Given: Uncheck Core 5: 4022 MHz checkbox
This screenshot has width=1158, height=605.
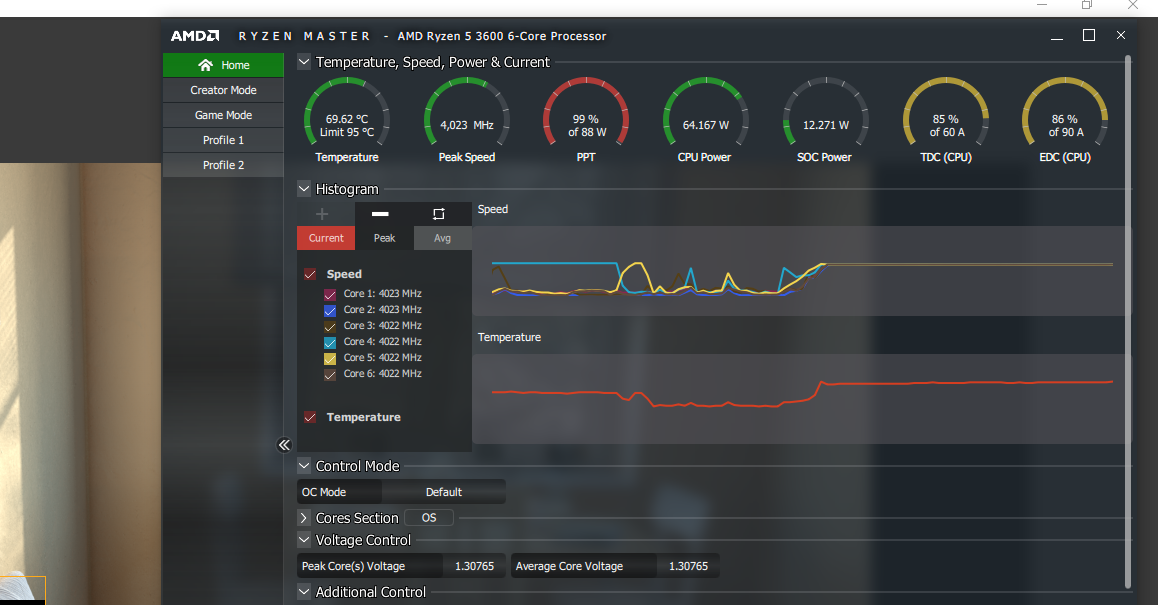Looking at the screenshot, I should pos(330,358).
